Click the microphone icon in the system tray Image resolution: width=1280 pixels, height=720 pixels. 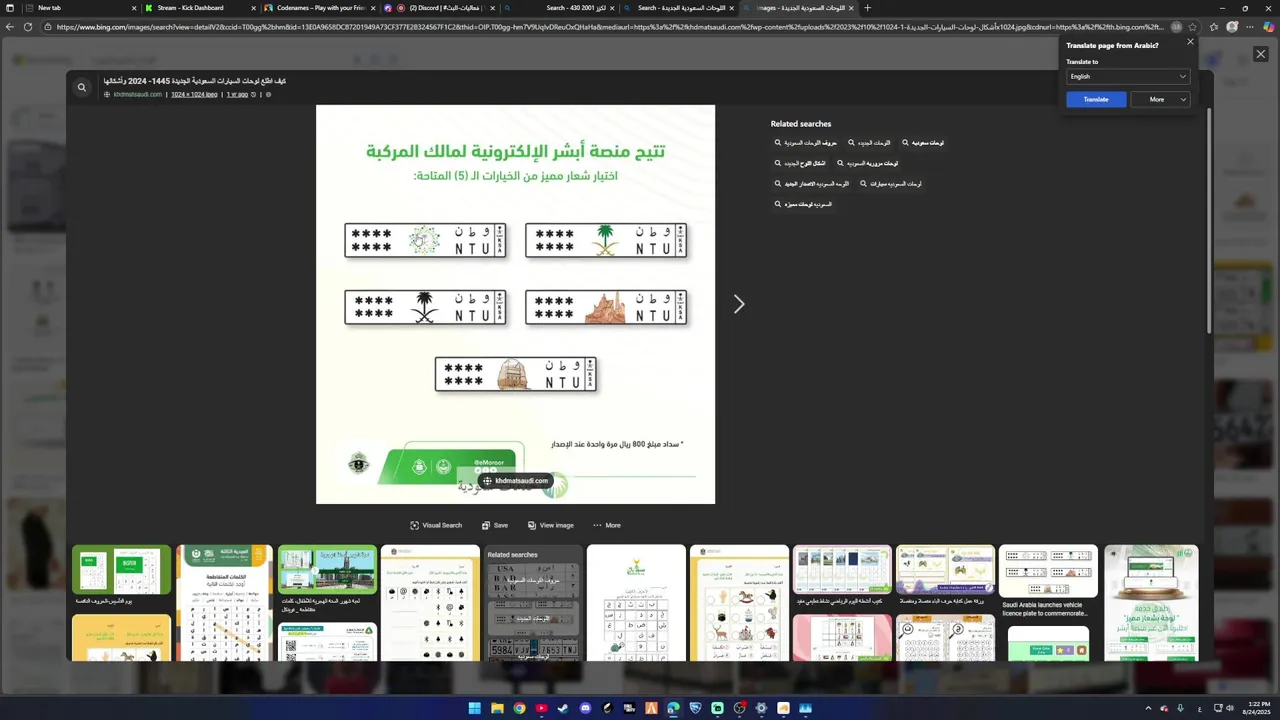coord(1181,709)
